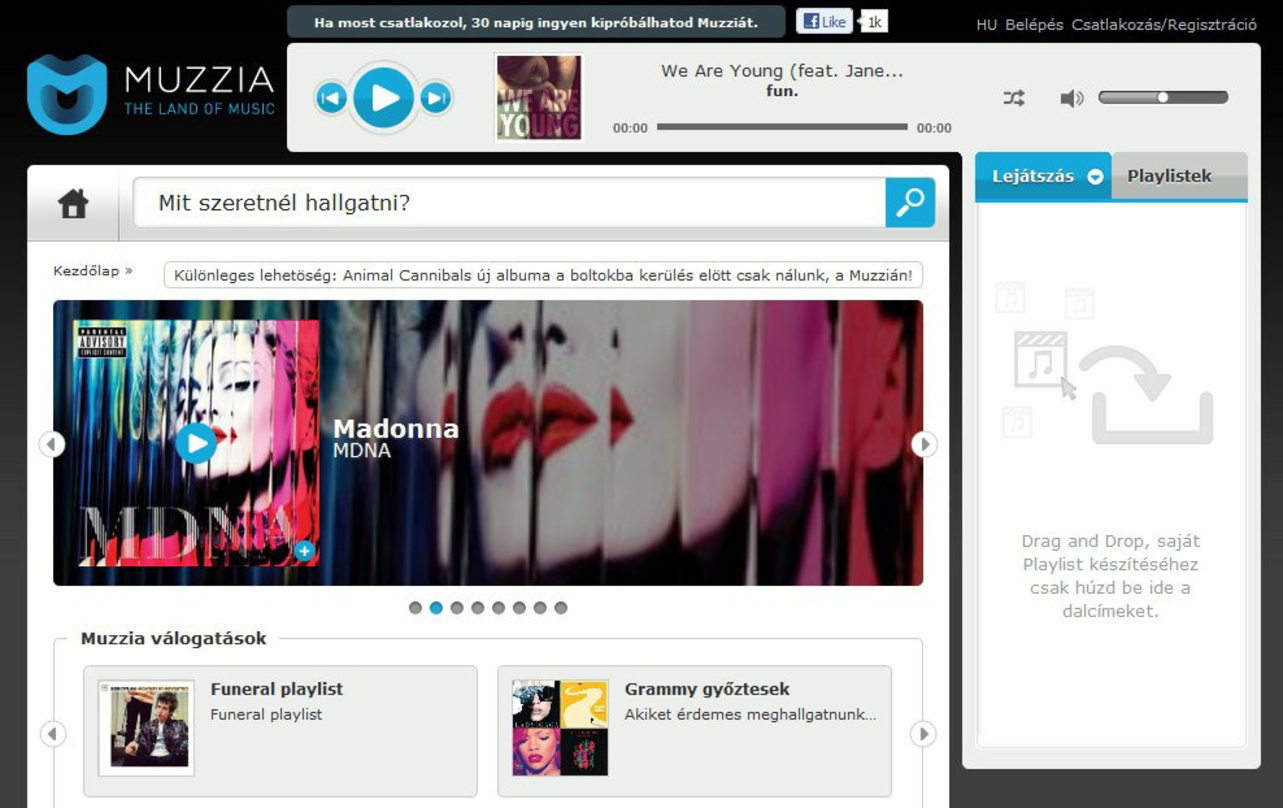Focus the 'Mit szeretnél hallgatni?' search field

510,203
